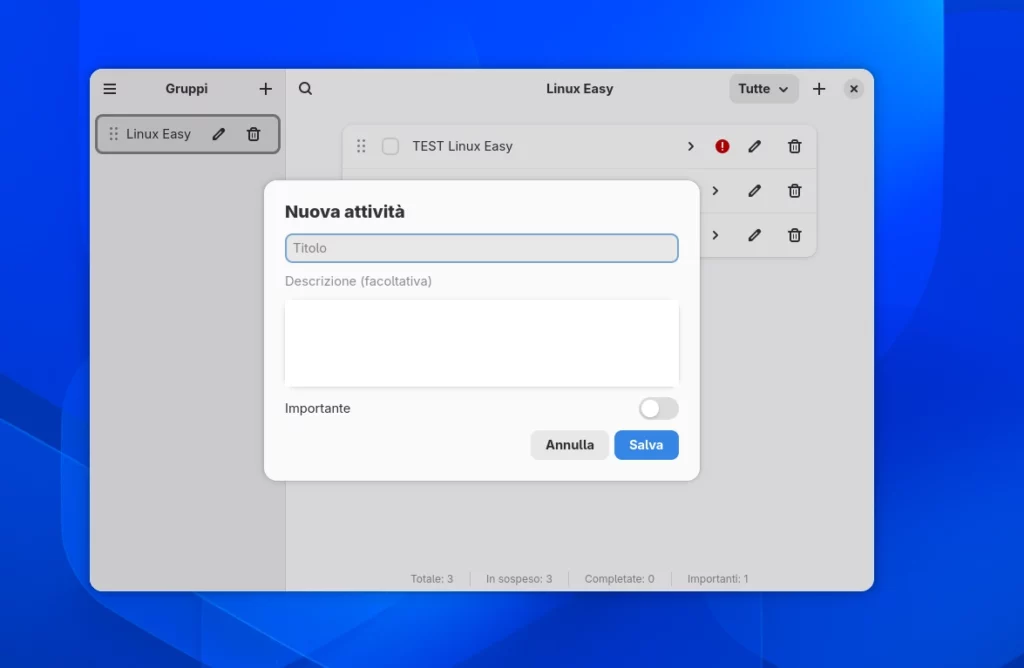The height and width of the screenshot is (668, 1024).
Task: Click the Completate: 0 status entry
Action: pos(619,579)
